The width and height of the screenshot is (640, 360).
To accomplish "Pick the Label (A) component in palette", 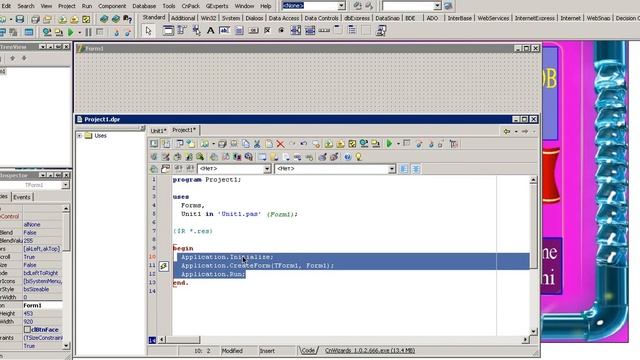I will point(211,31).
